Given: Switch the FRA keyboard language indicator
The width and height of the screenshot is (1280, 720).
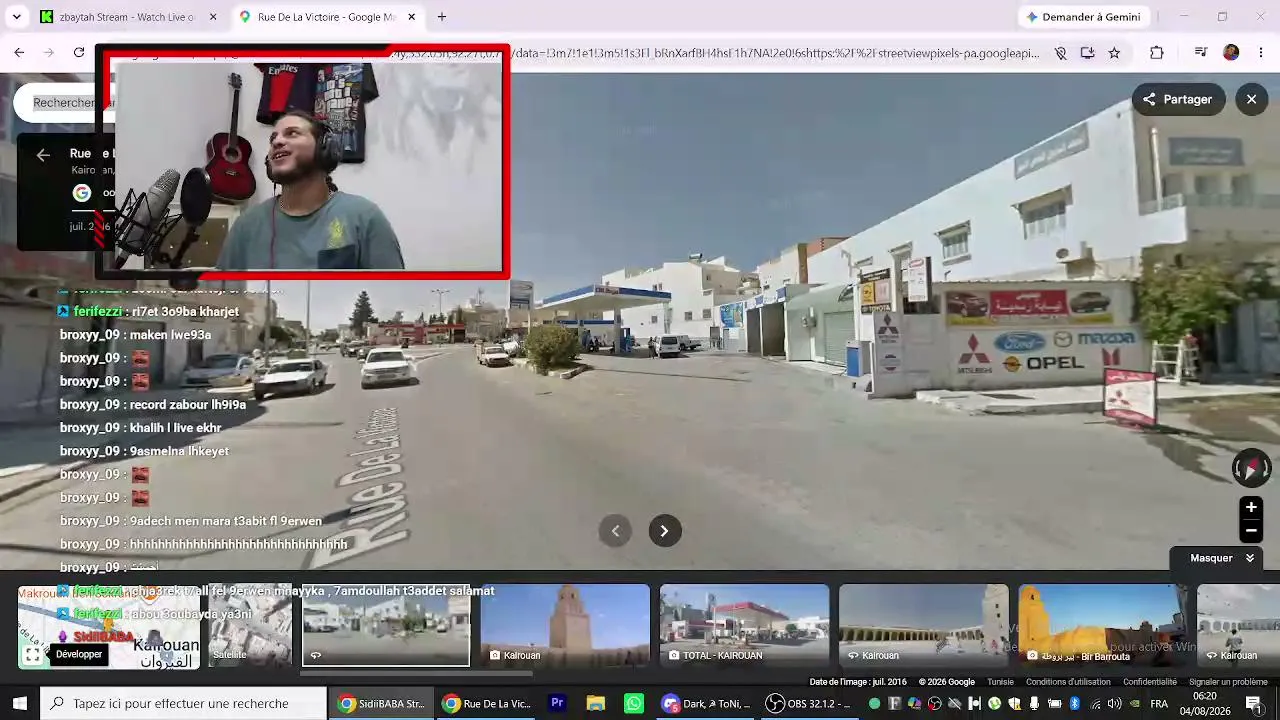Looking at the screenshot, I should click(1159, 704).
